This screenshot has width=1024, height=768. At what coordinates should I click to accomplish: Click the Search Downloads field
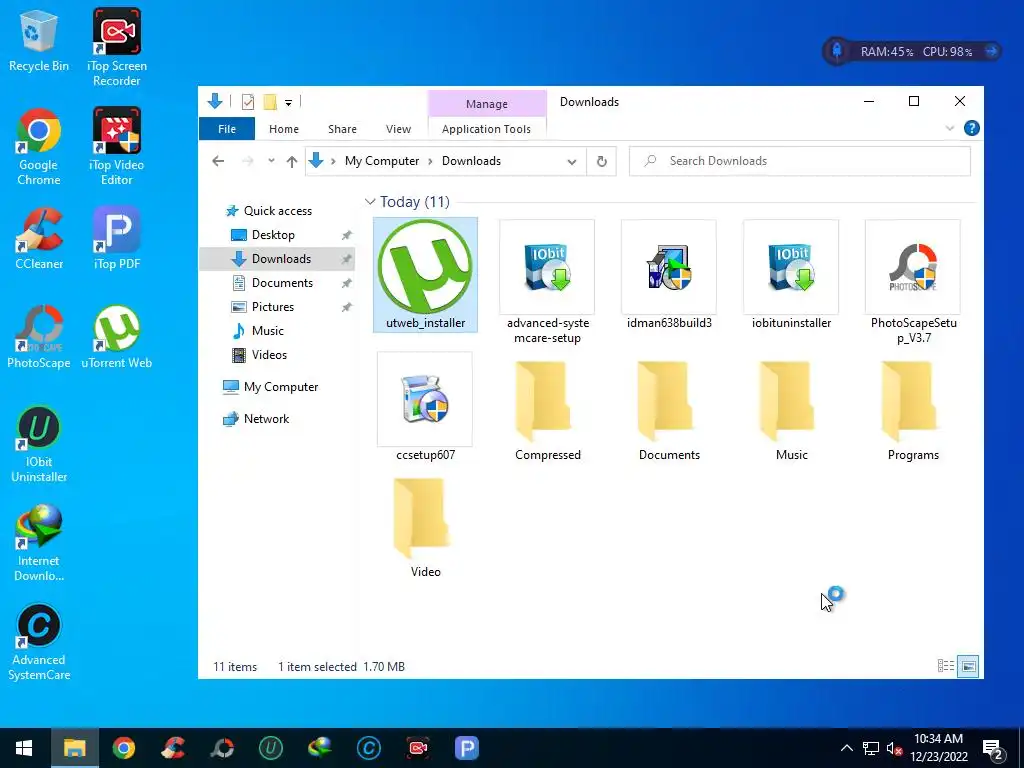(800, 161)
